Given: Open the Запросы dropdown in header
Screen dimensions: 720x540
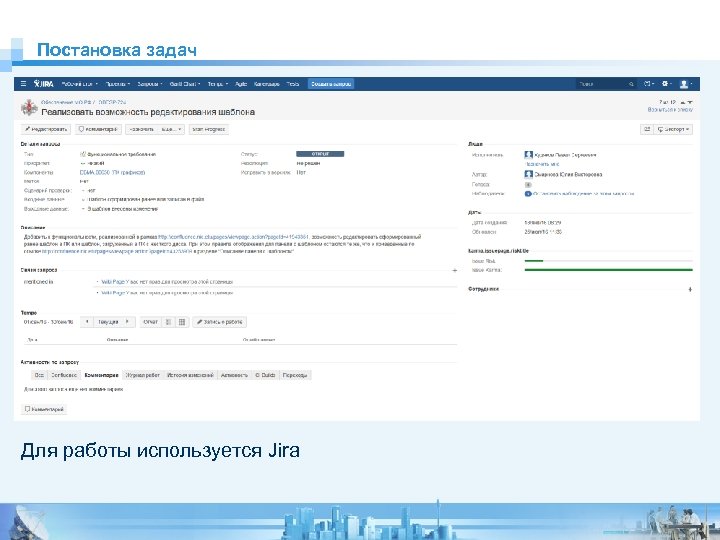Looking at the screenshot, I should (150, 84).
